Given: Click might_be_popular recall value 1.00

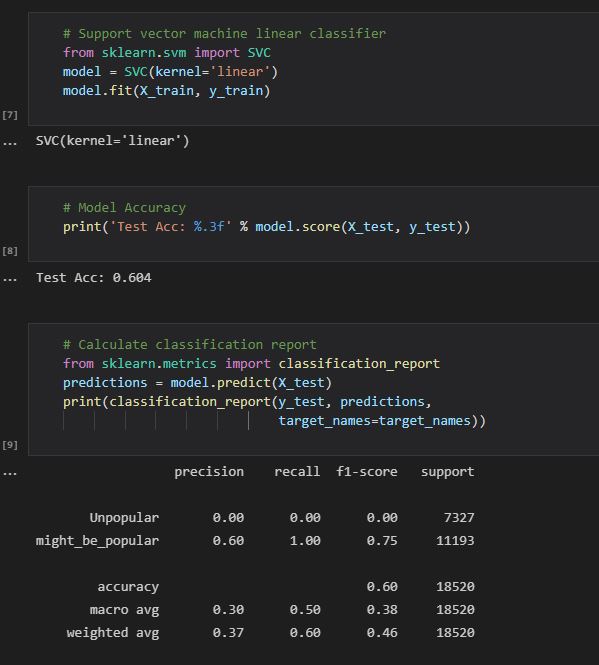Looking at the screenshot, I should (305, 541).
